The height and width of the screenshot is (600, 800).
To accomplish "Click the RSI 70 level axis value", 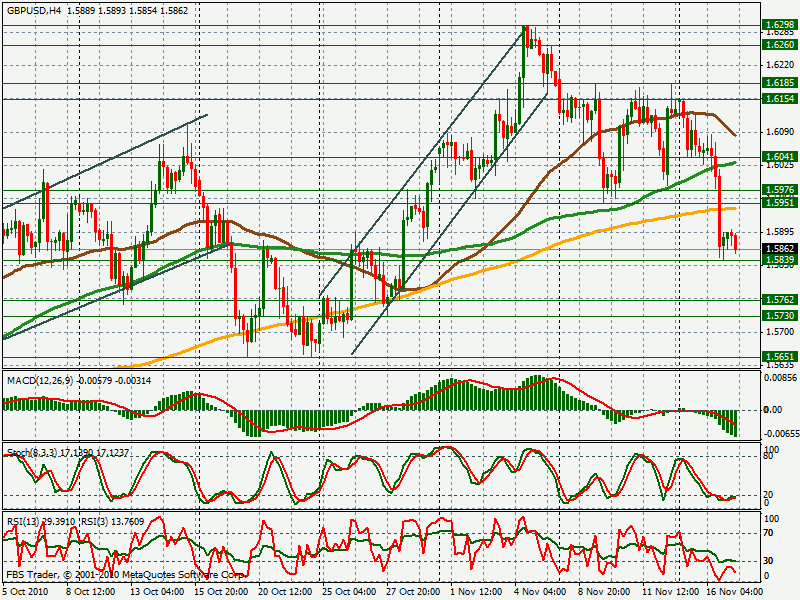I will click(x=768, y=533).
